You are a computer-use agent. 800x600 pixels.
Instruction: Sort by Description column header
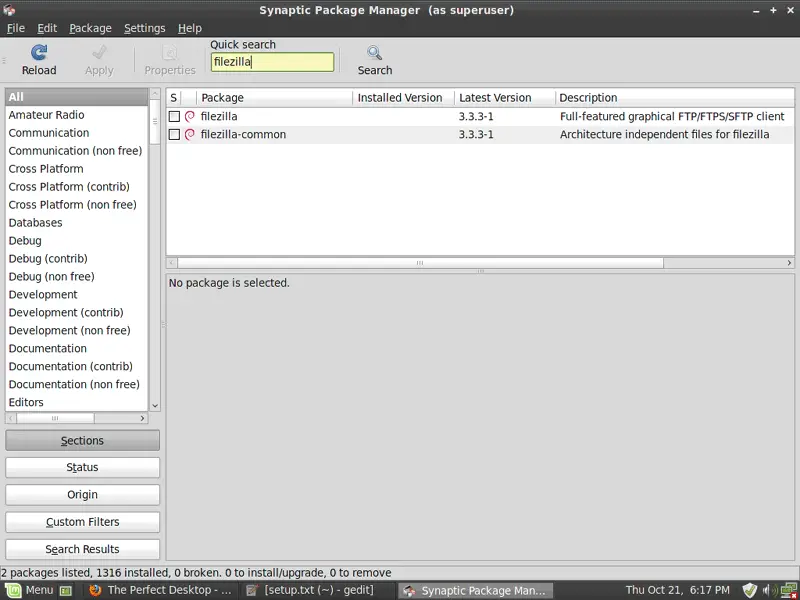(x=674, y=97)
